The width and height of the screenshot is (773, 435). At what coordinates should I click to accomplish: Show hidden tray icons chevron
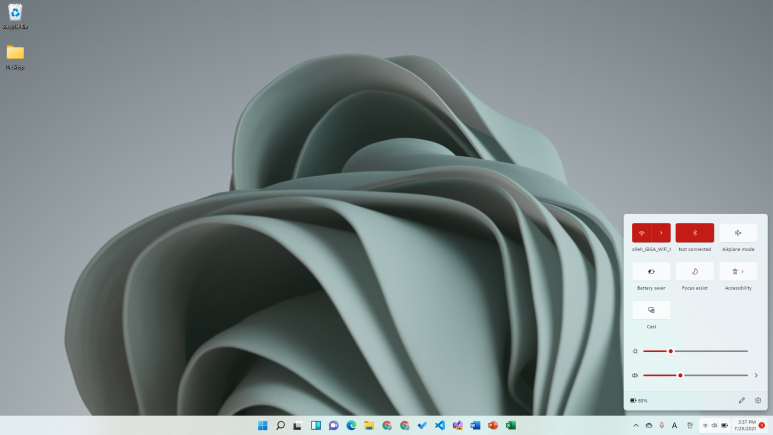(x=636, y=425)
